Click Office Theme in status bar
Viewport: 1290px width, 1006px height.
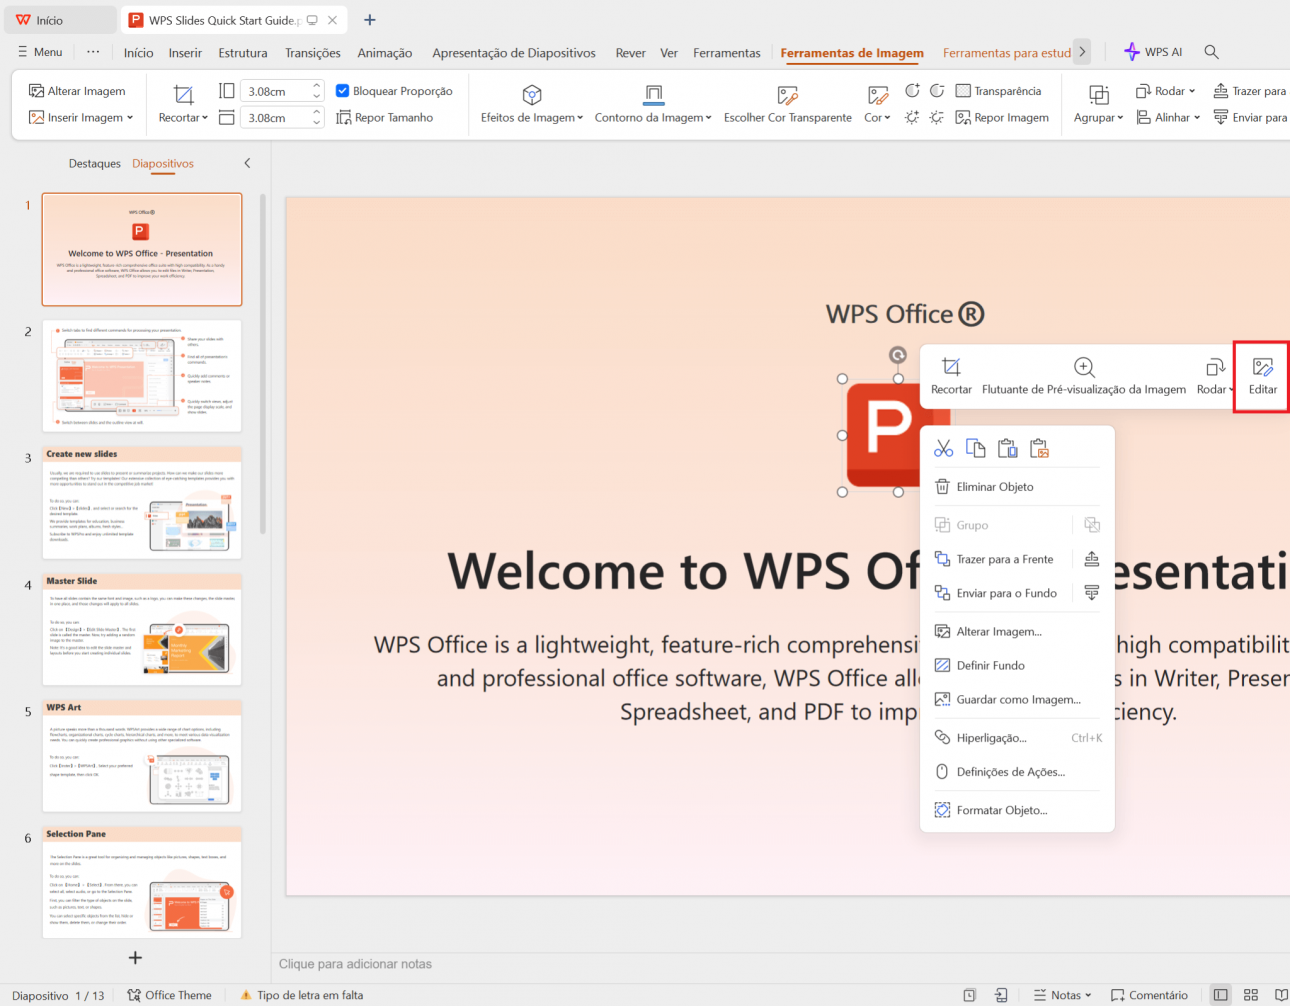tap(170, 995)
